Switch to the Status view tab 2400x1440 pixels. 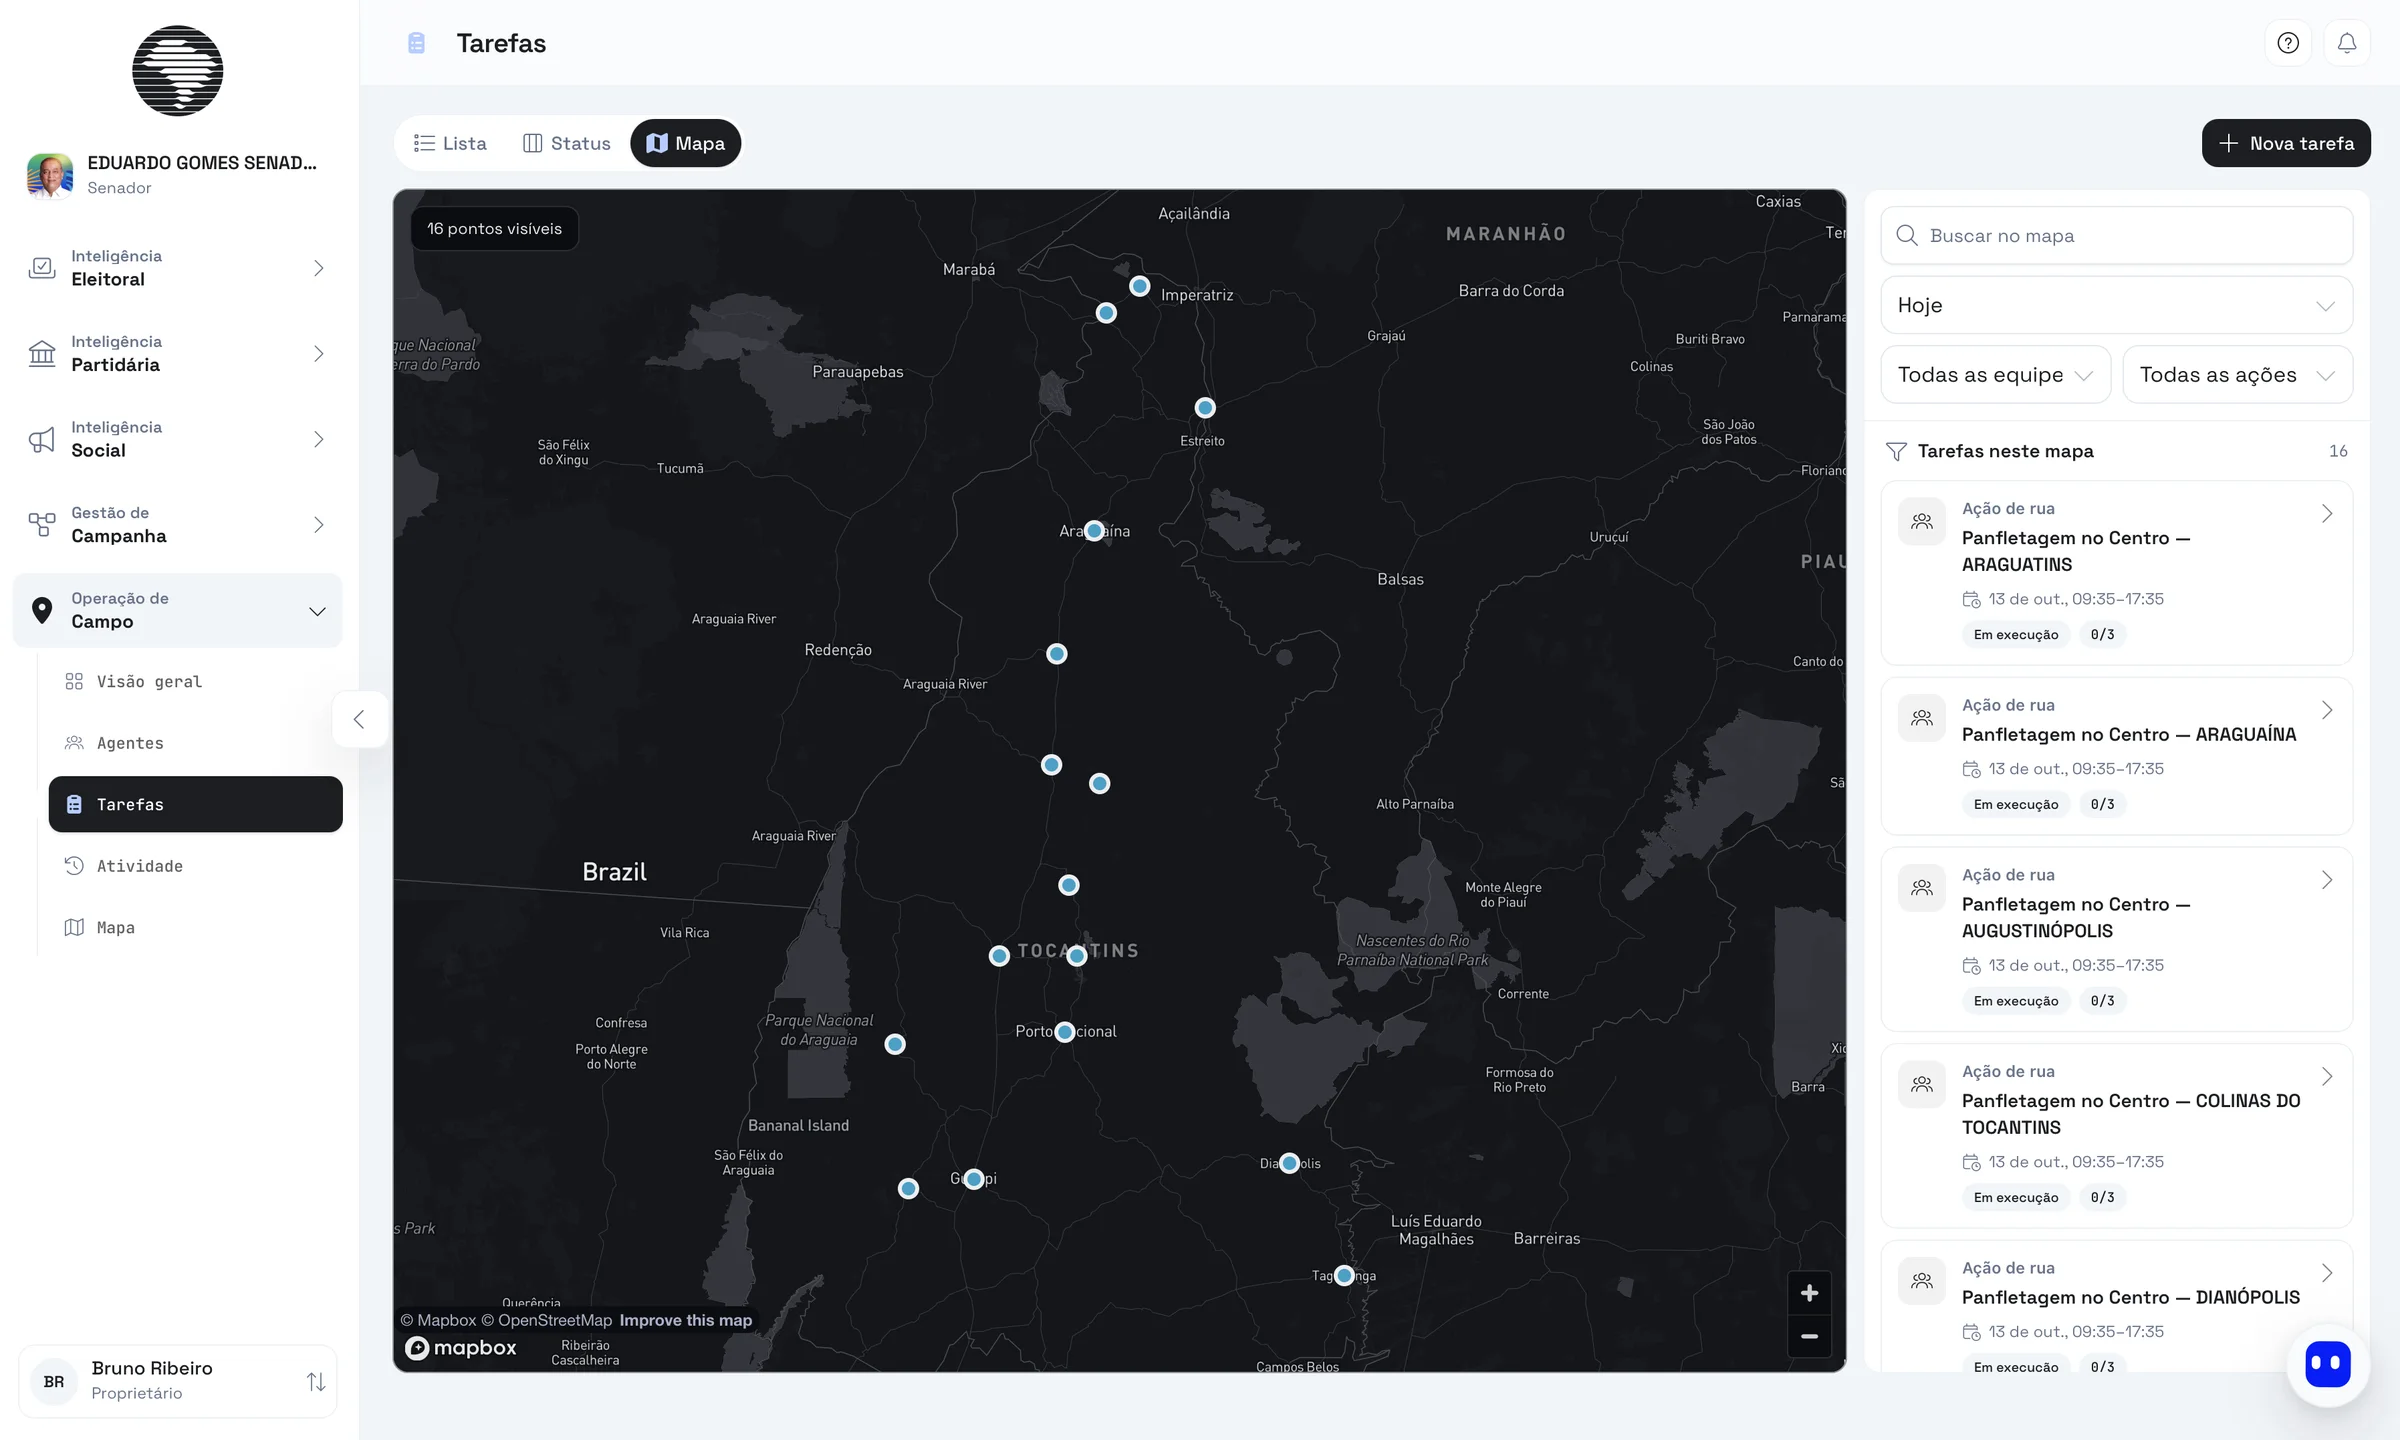[x=566, y=143]
